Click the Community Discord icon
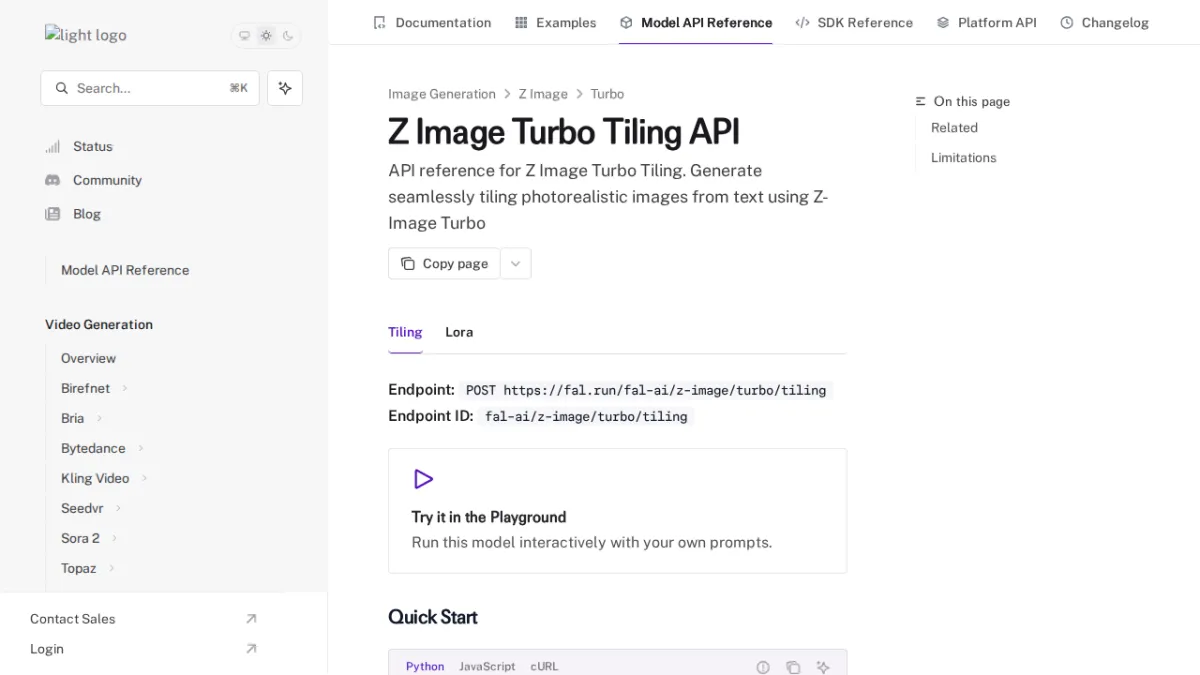 (53, 180)
